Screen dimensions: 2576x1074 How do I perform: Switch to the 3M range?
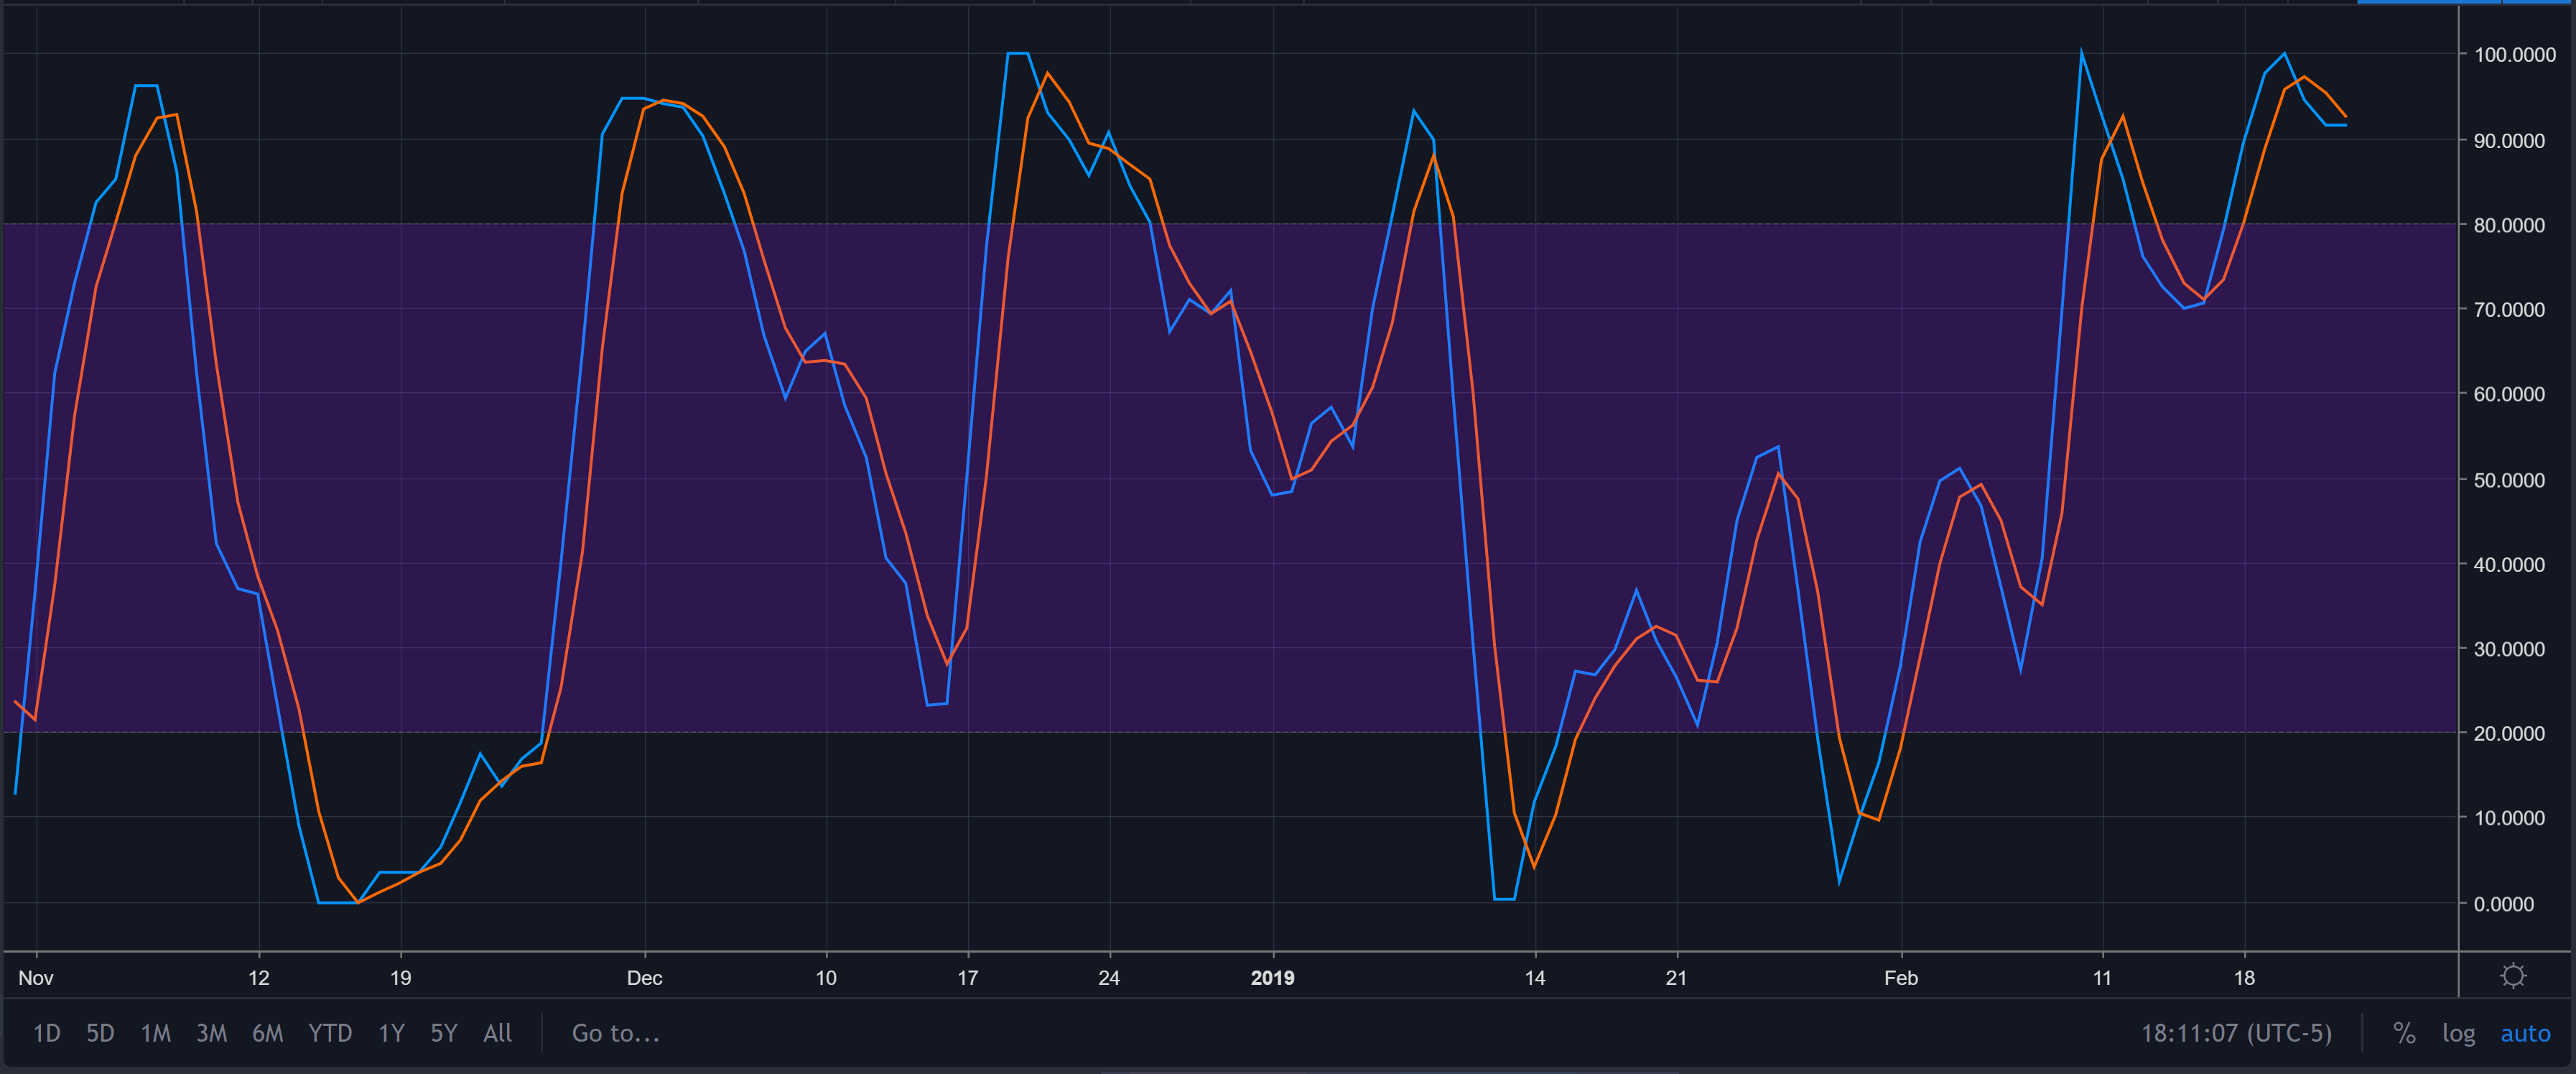(212, 1034)
